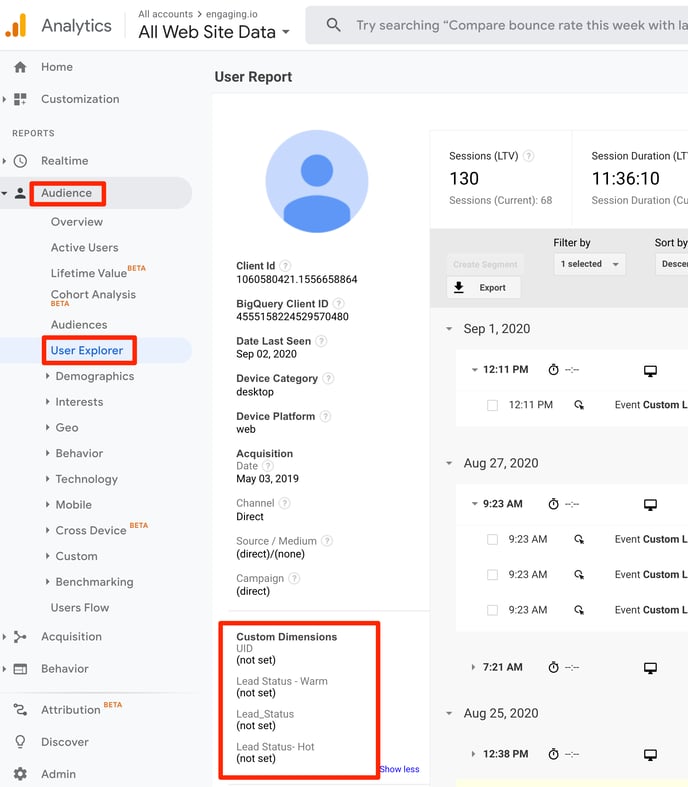Open the Overview report
Viewport: 688px width, 787px height.
click(x=77, y=222)
